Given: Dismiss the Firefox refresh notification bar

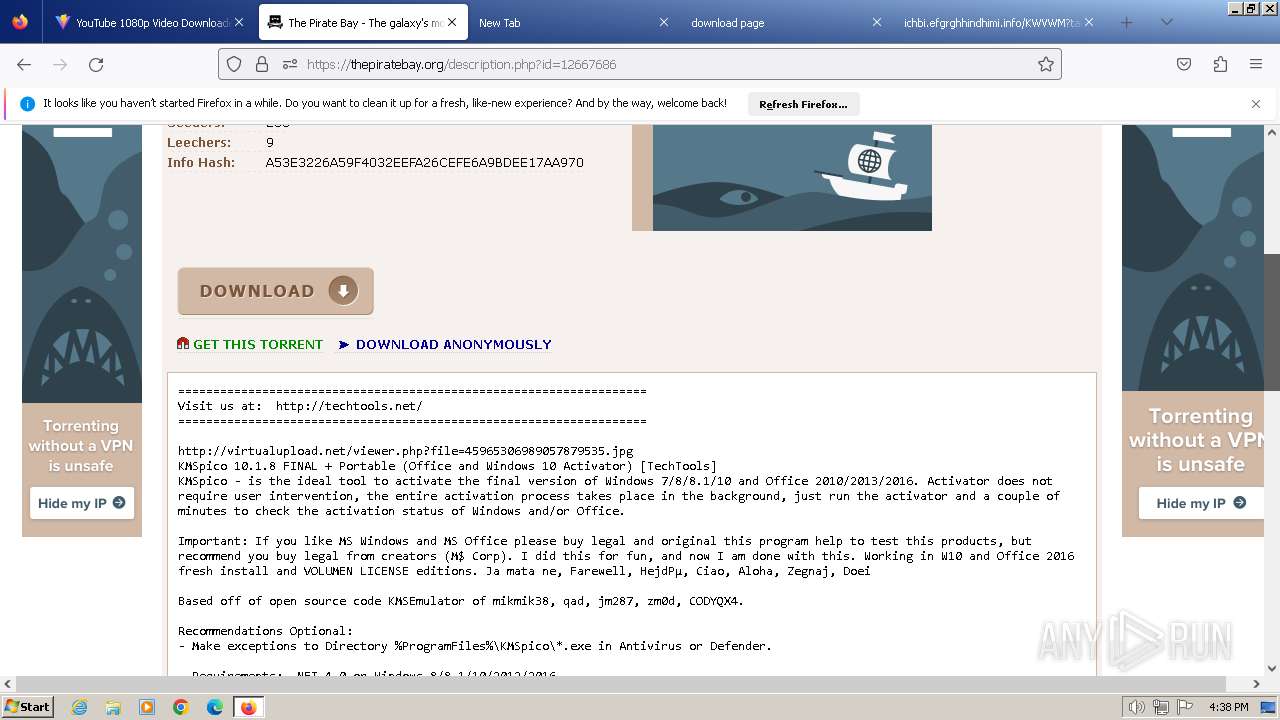Looking at the screenshot, I should click(x=1256, y=104).
